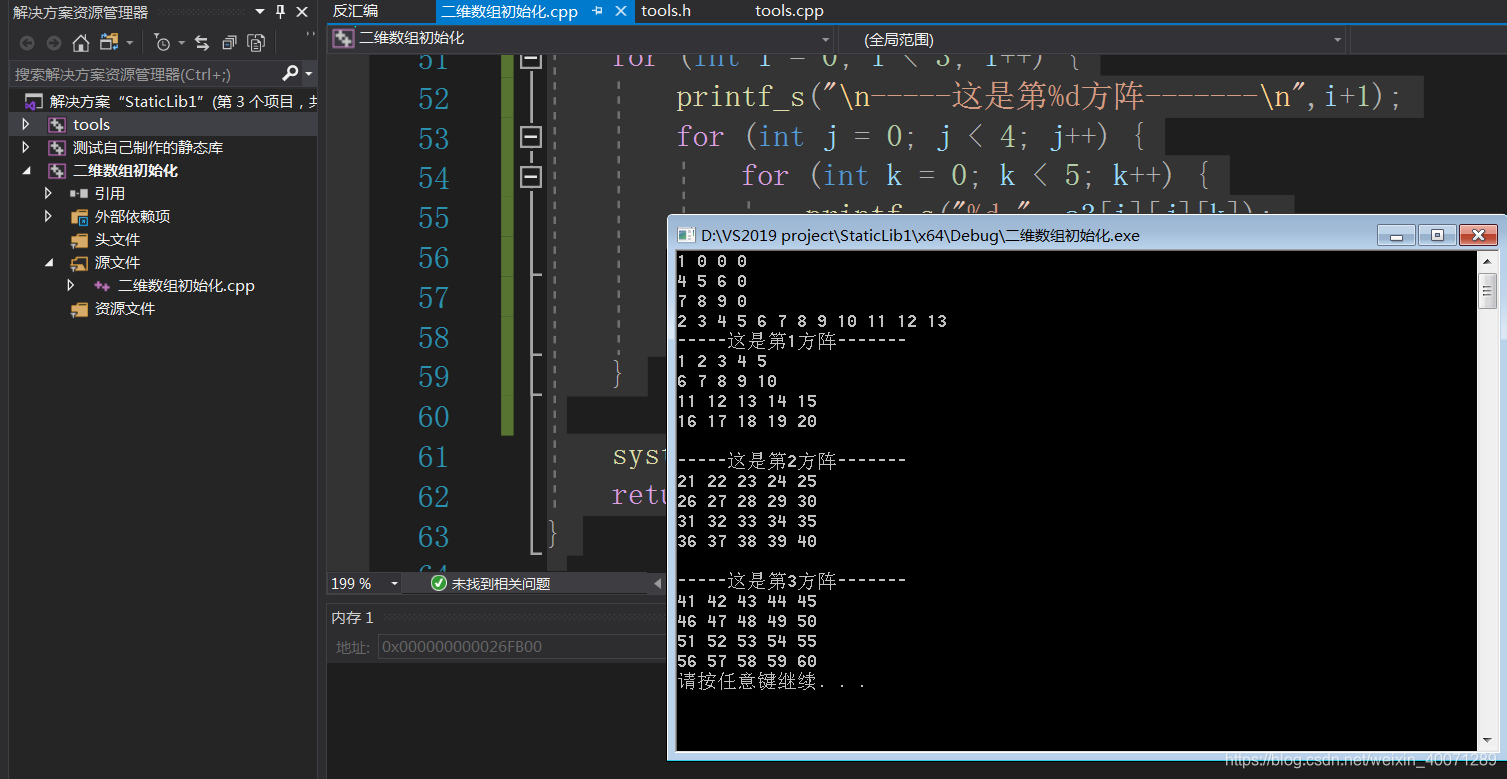Screen dimensions: 1507x779
Task: Open the pending changes filter dropdown arrow
Action: (x=181, y=43)
